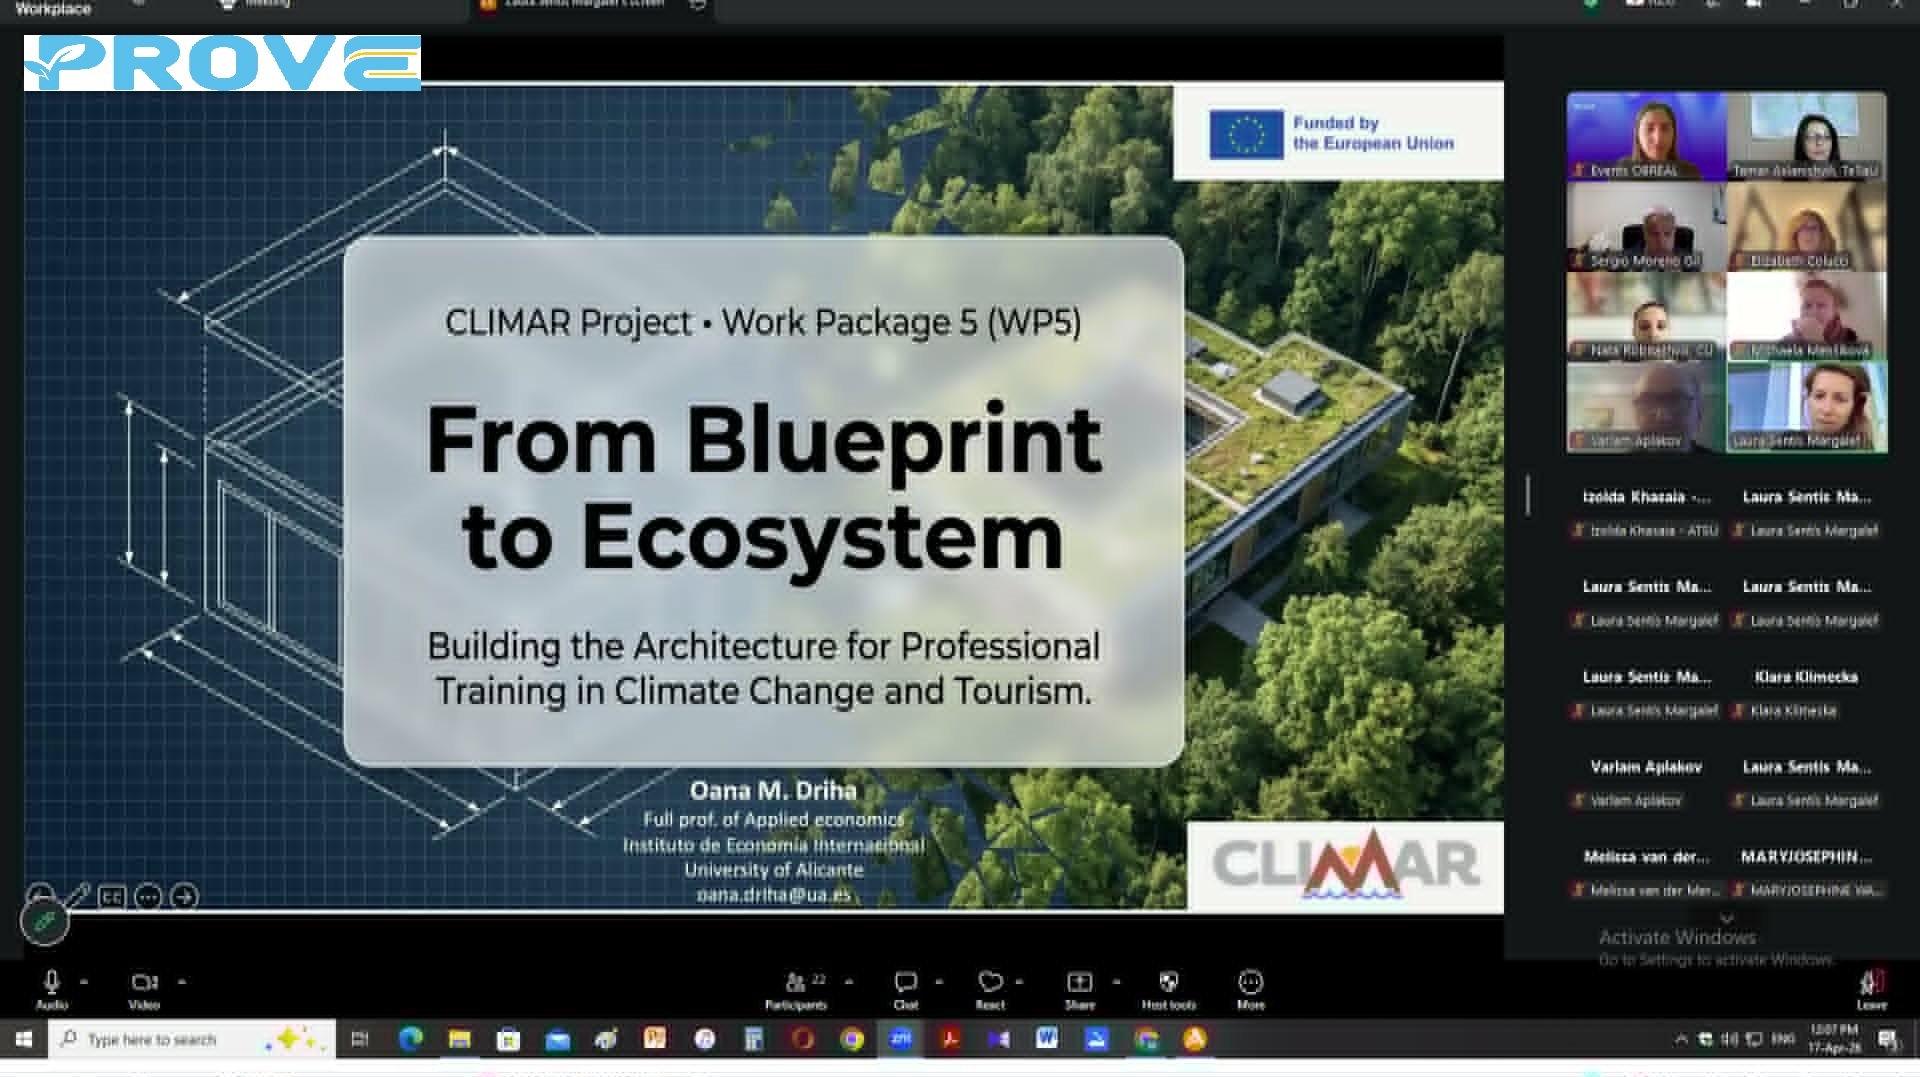Open Host tools shield icon
The image size is (1920, 1077).
(x=1168, y=984)
